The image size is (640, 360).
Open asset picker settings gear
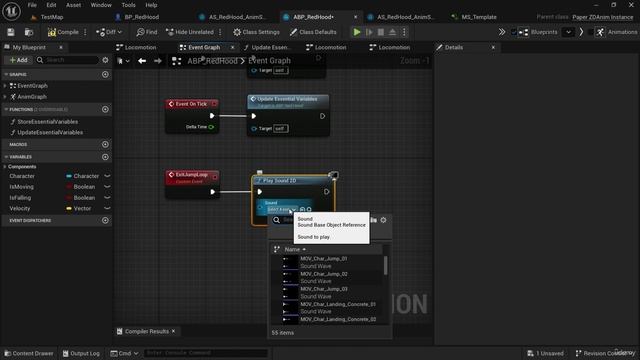pos(383,220)
